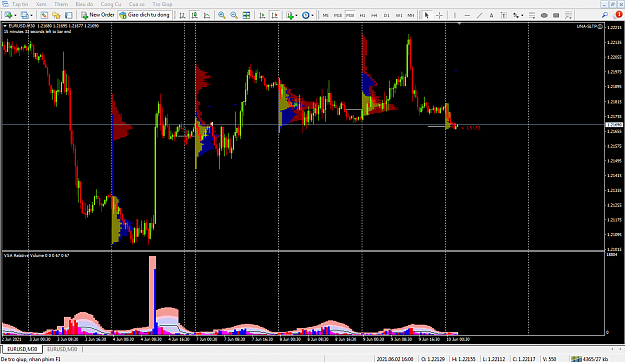The width and height of the screenshot is (625, 362).
Task: Select the Equidistant channel tool
Action: click(568, 15)
